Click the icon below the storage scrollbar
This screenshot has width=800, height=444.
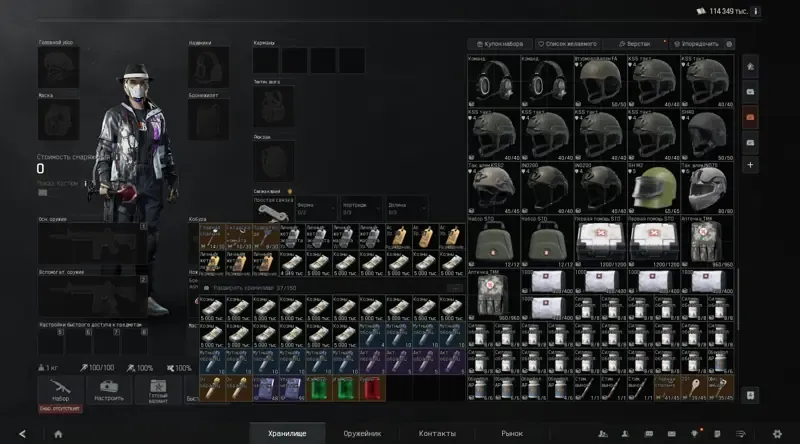tap(750, 395)
